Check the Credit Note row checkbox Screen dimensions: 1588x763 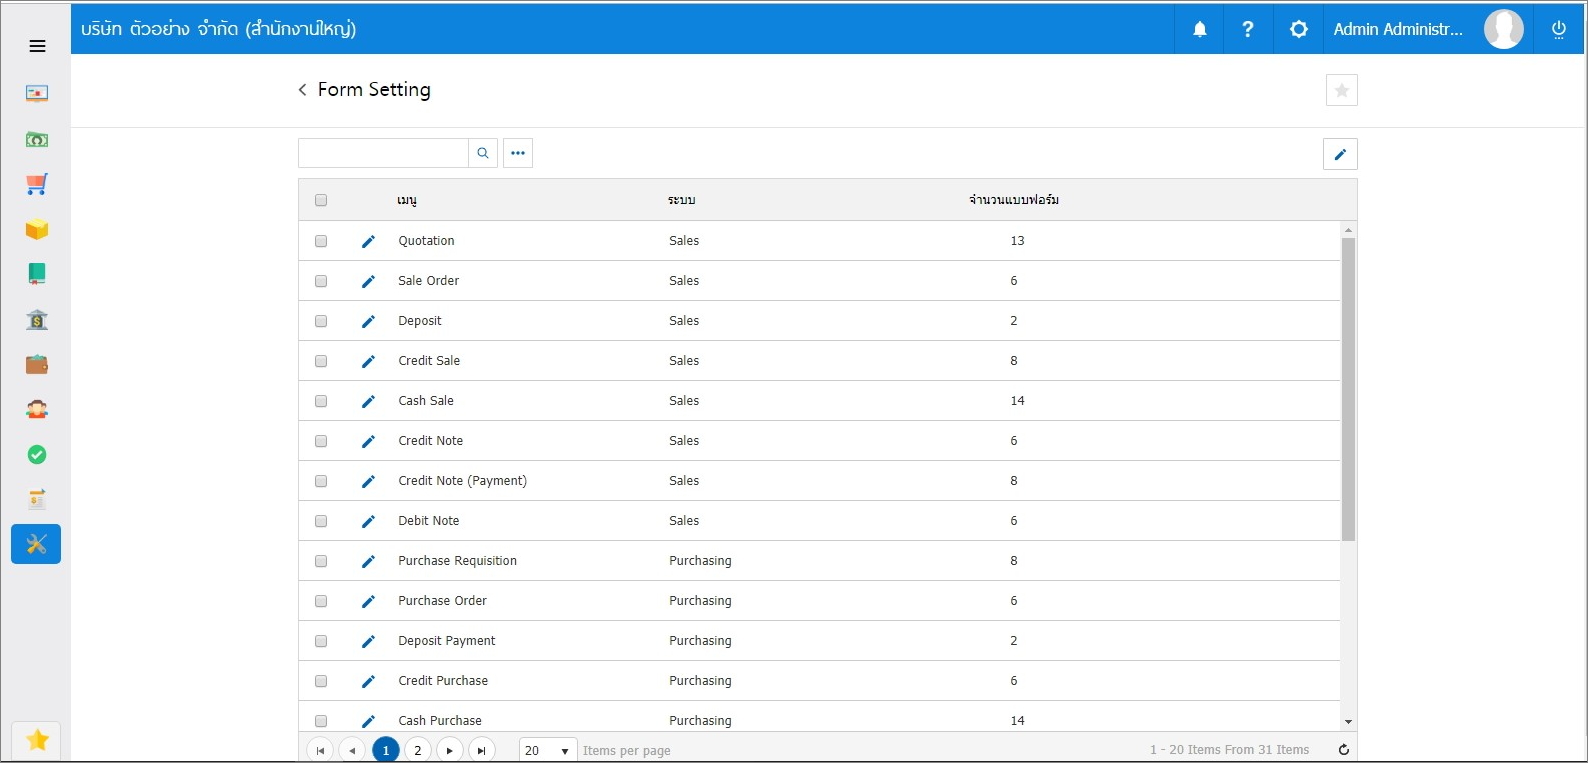pos(321,441)
